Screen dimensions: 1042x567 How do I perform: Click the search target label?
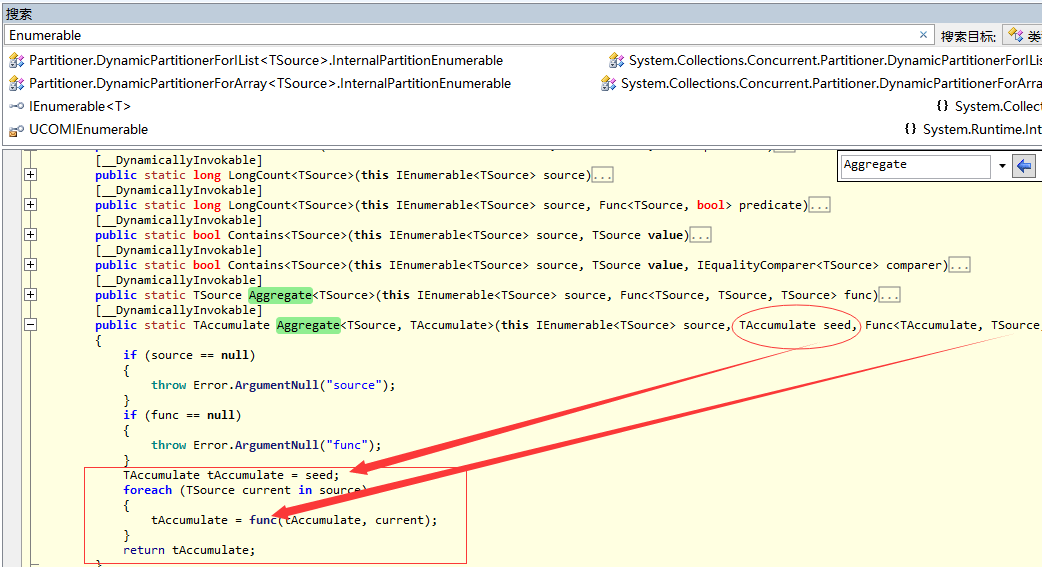968,37
